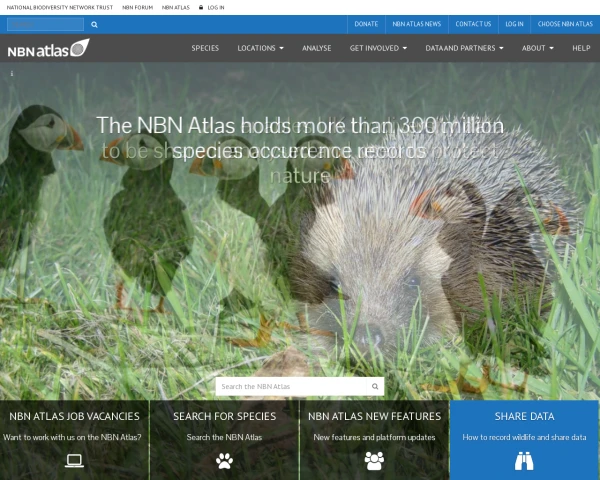The image size is (600, 480).
Task: Click 'Search the NBN Atlas' tile subtitle
Action: [224, 437]
